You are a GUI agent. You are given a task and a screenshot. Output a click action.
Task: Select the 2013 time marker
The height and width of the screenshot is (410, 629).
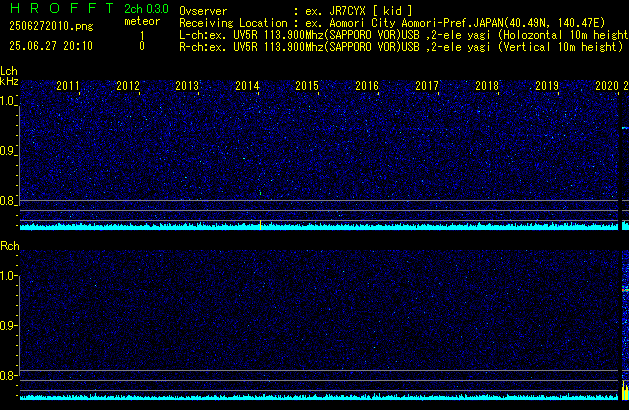click(x=187, y=86)
